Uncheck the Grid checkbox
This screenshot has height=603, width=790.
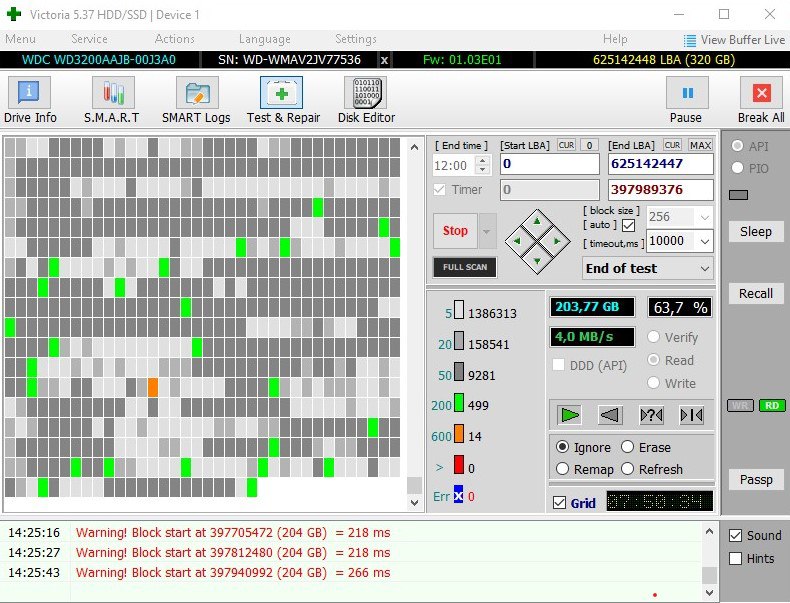click(559, 503)
